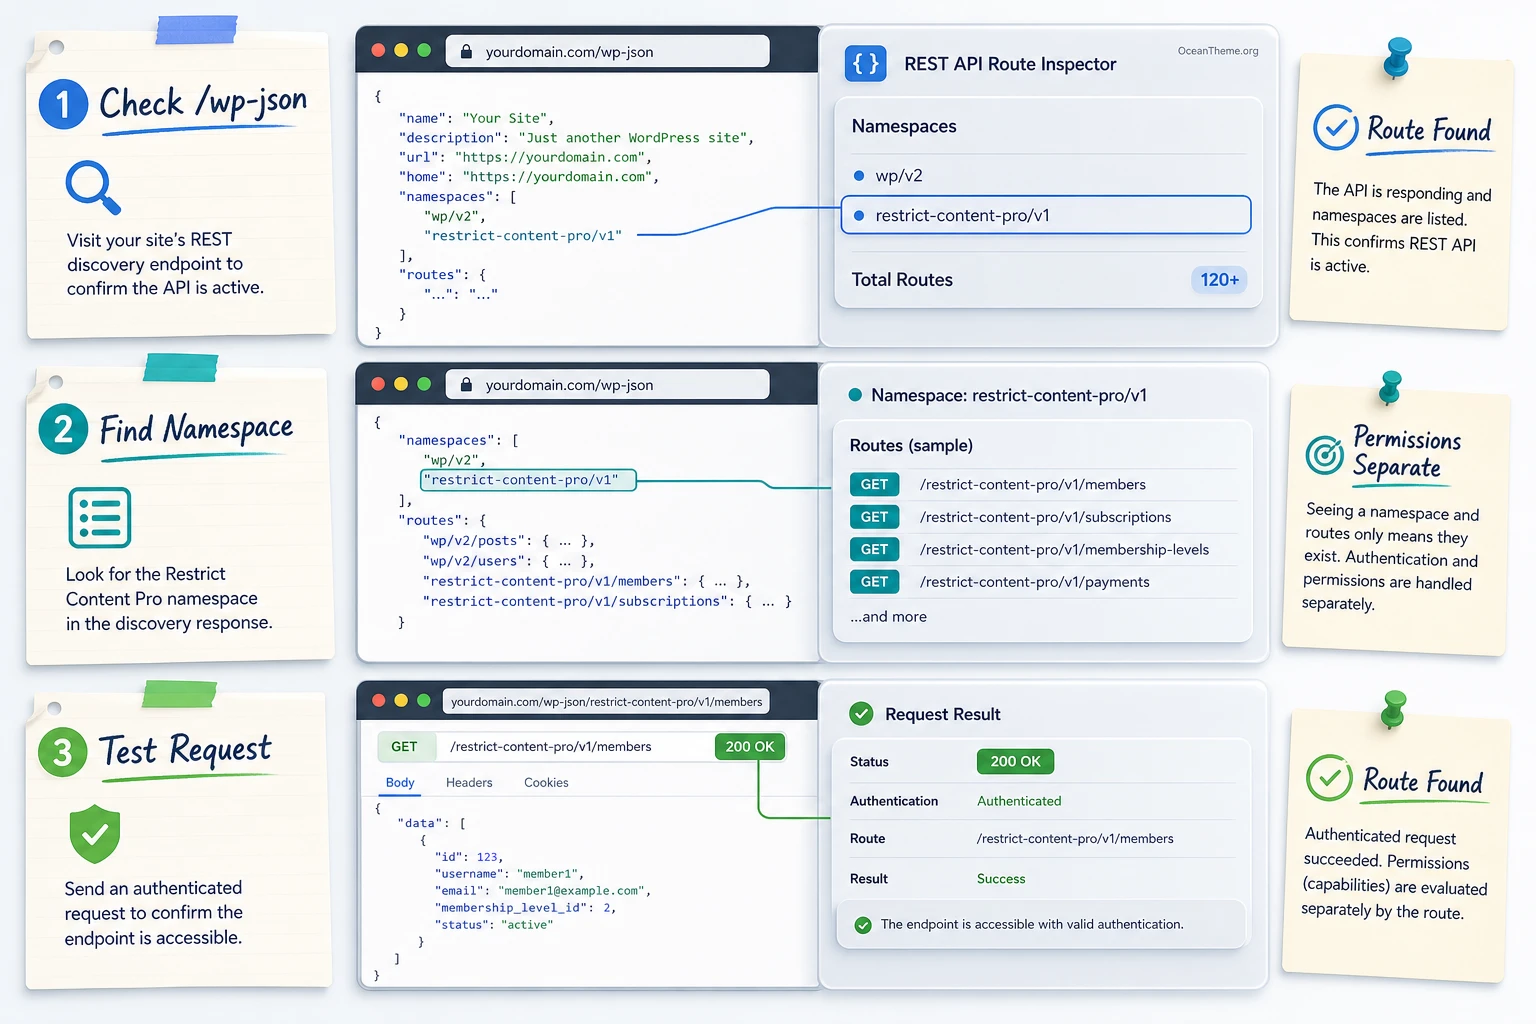Open the Cookies tab

click(546, 783)
